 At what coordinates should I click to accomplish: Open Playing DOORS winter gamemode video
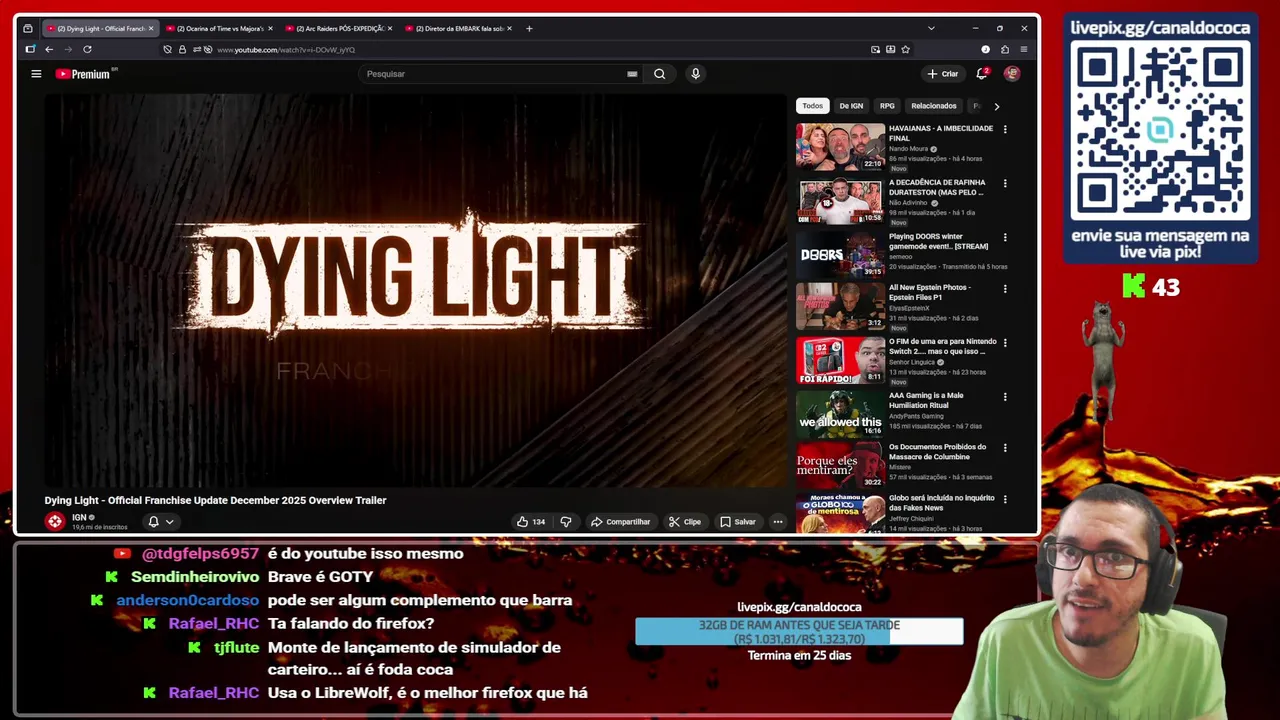tap(840, 254)
